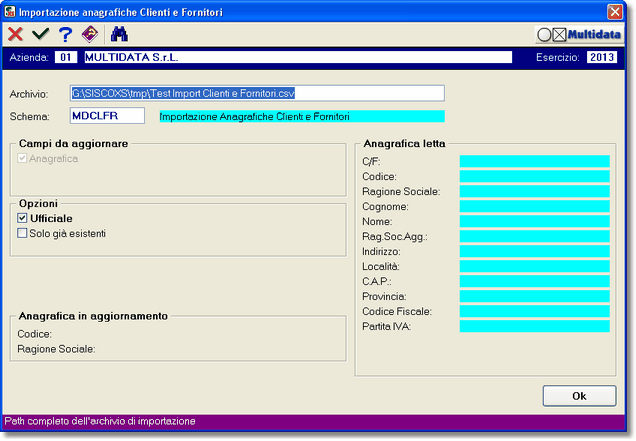This screenshot has height=441, width=636.
Task: Click the red X cancel toolbar icon
Action: point(15,34)
